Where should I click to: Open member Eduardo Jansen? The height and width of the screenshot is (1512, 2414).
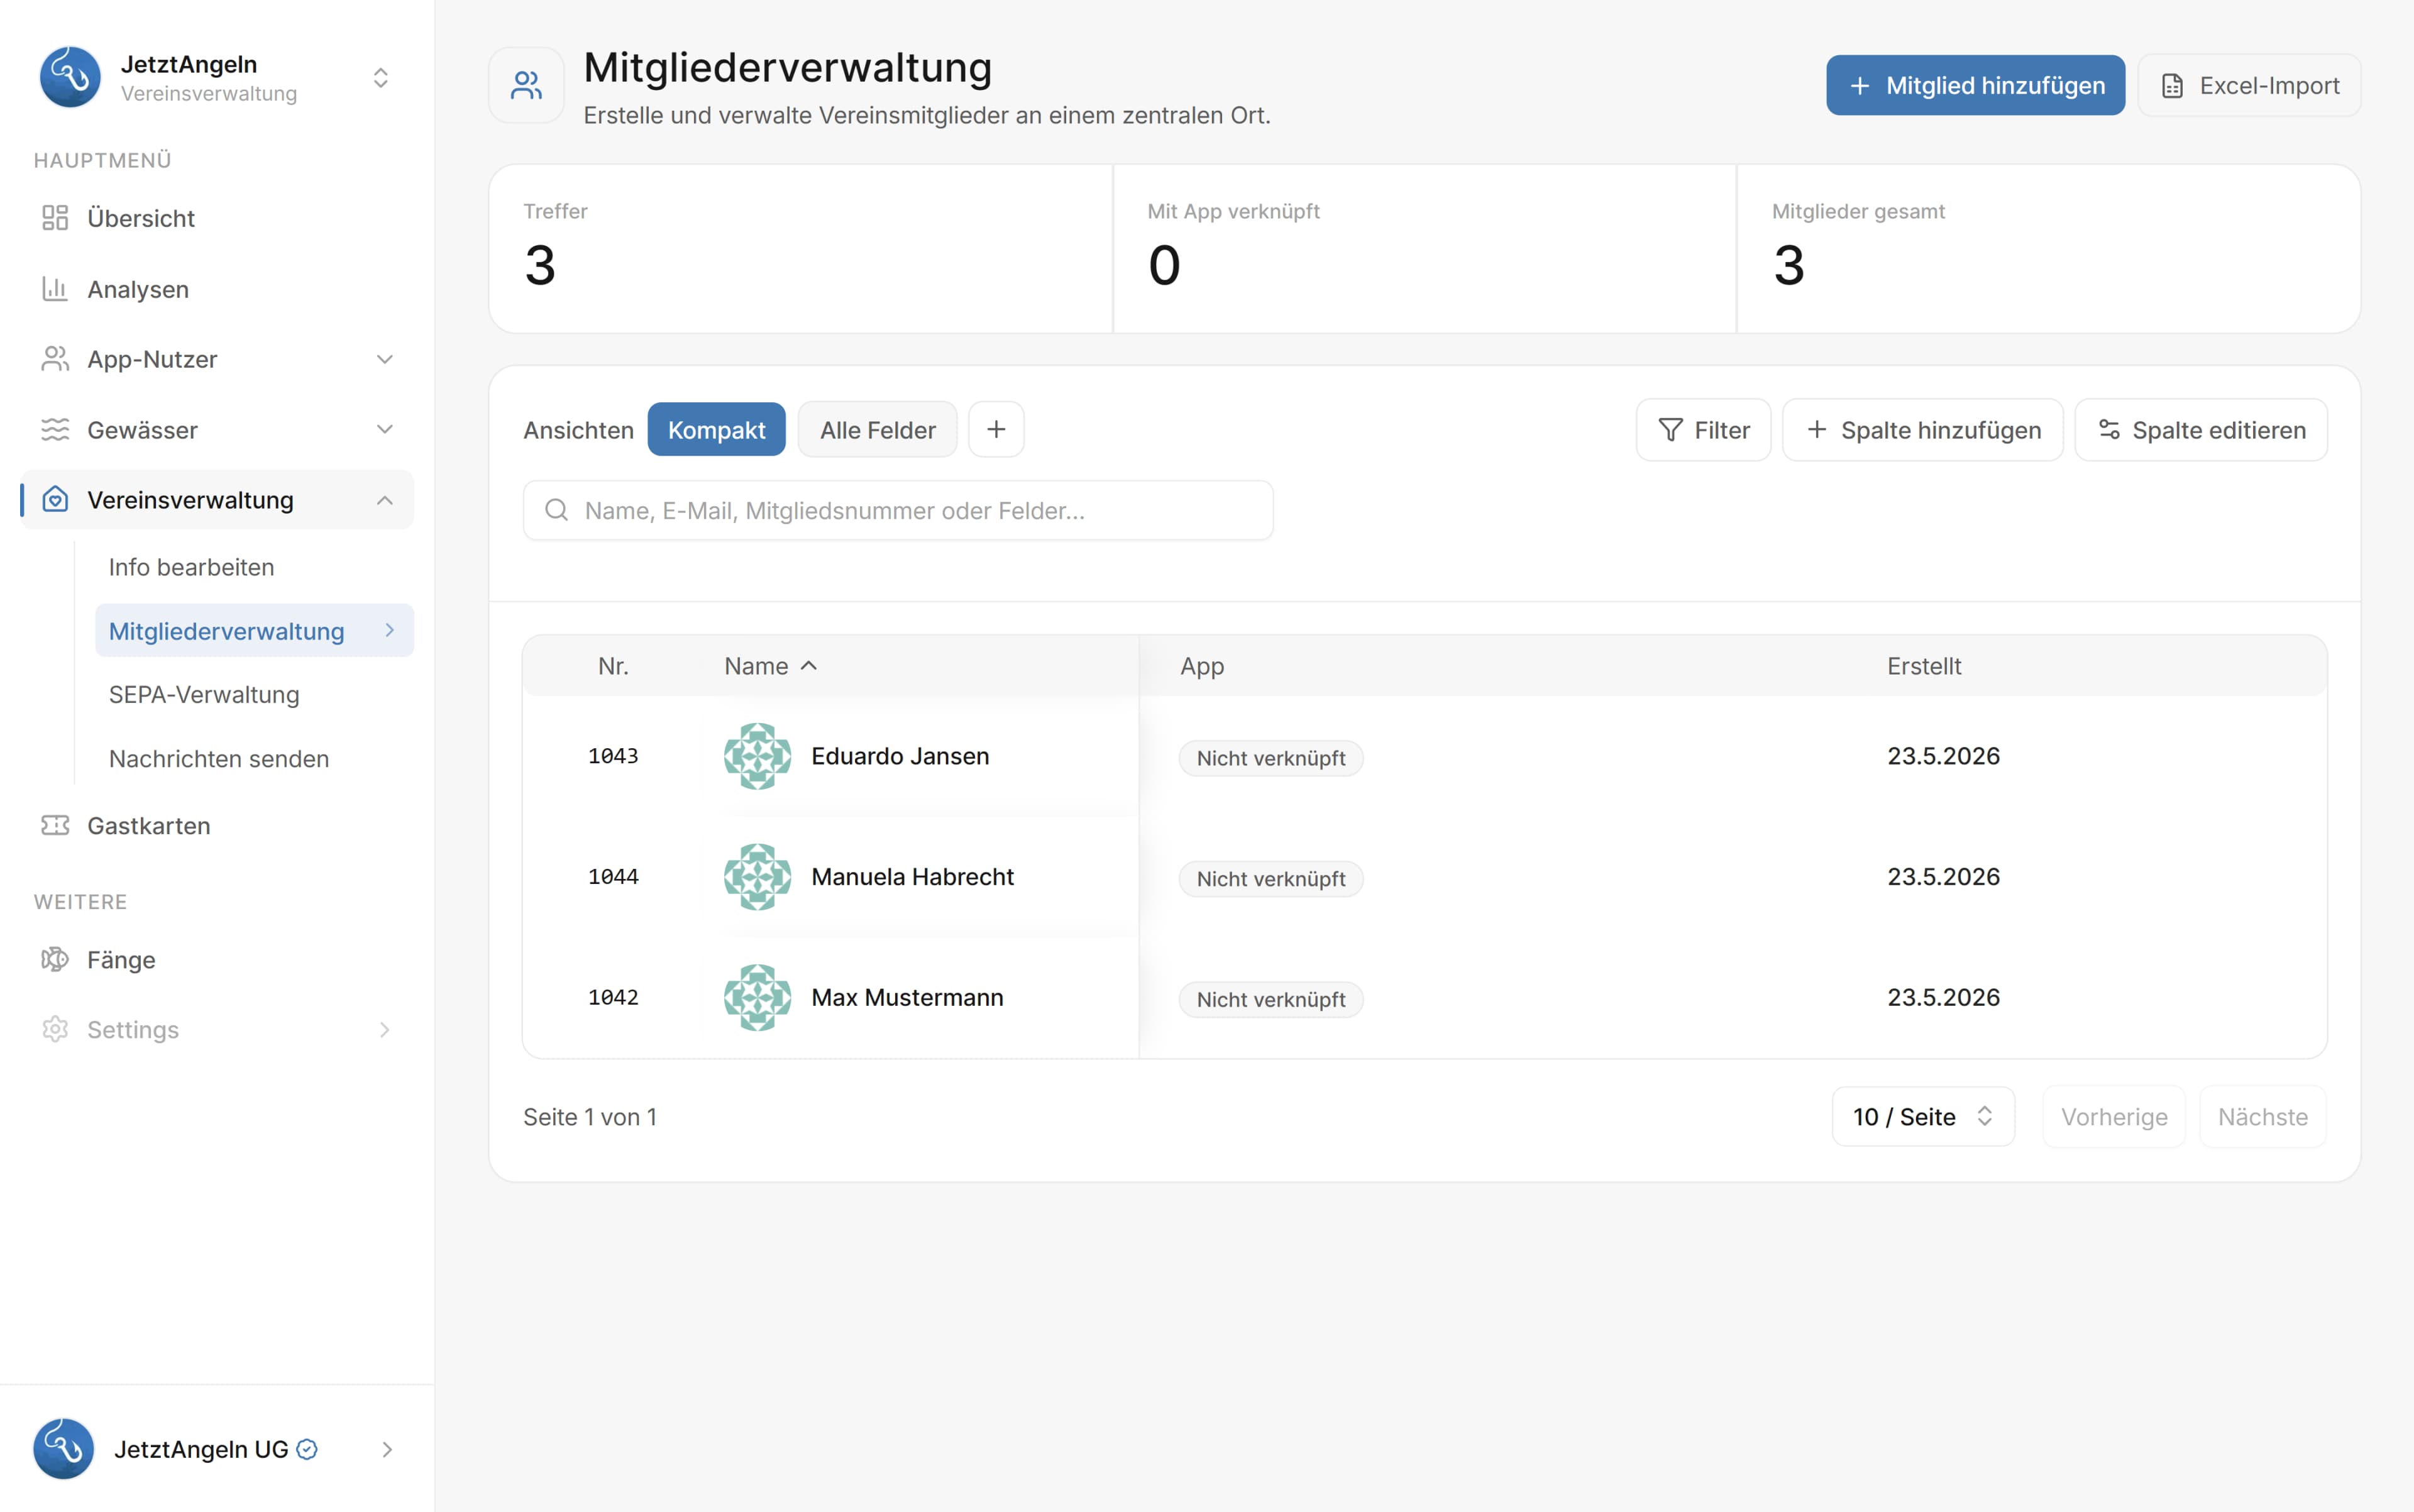pyautogui.click(x=900, y=756)
